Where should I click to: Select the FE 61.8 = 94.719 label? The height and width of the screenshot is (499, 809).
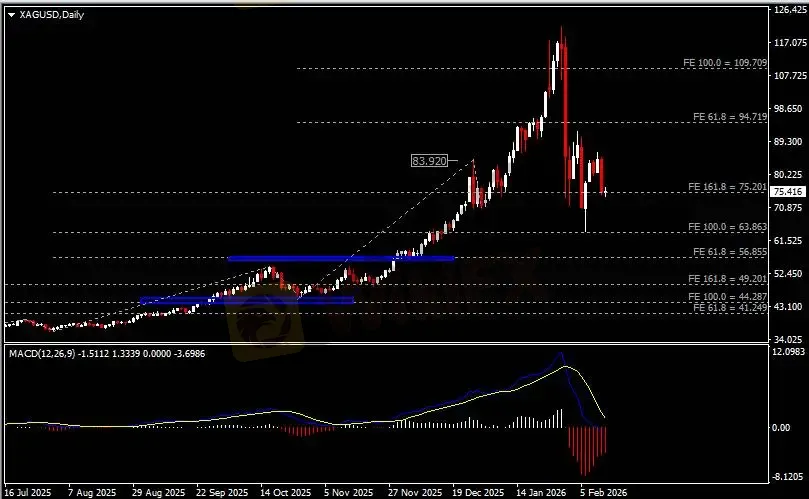(x=730, y=117)
